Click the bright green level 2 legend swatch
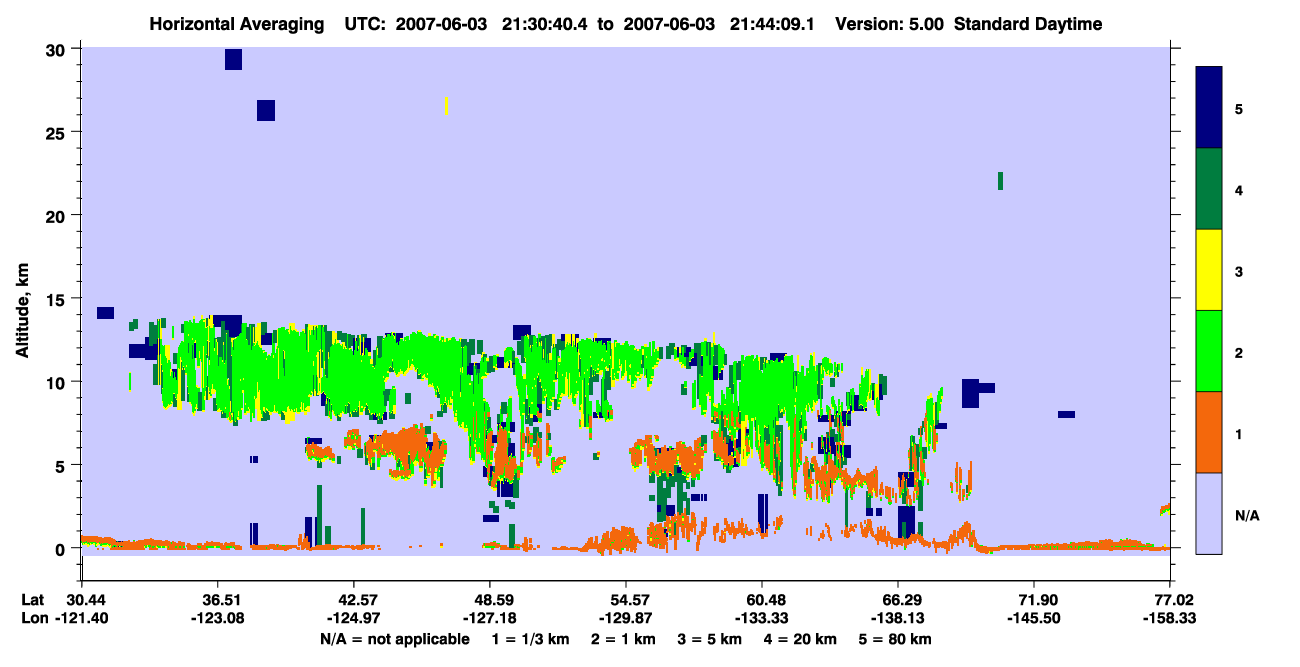 point(1209,351)
